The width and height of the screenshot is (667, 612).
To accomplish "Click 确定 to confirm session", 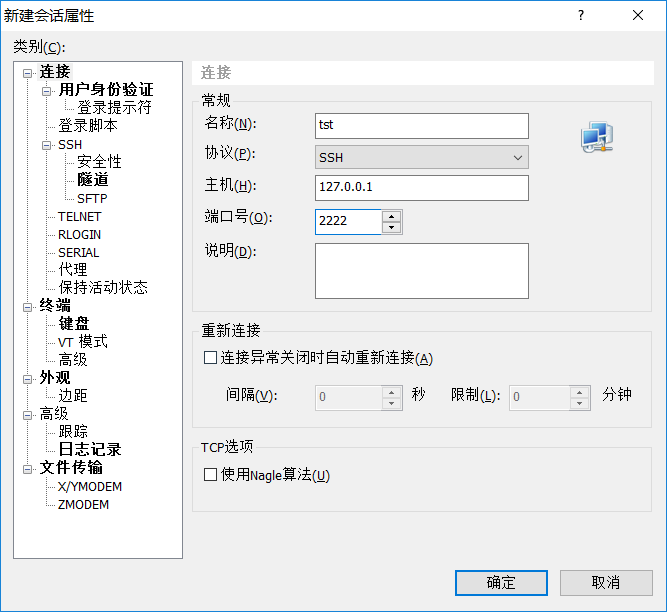I will (x=501, y=583).
